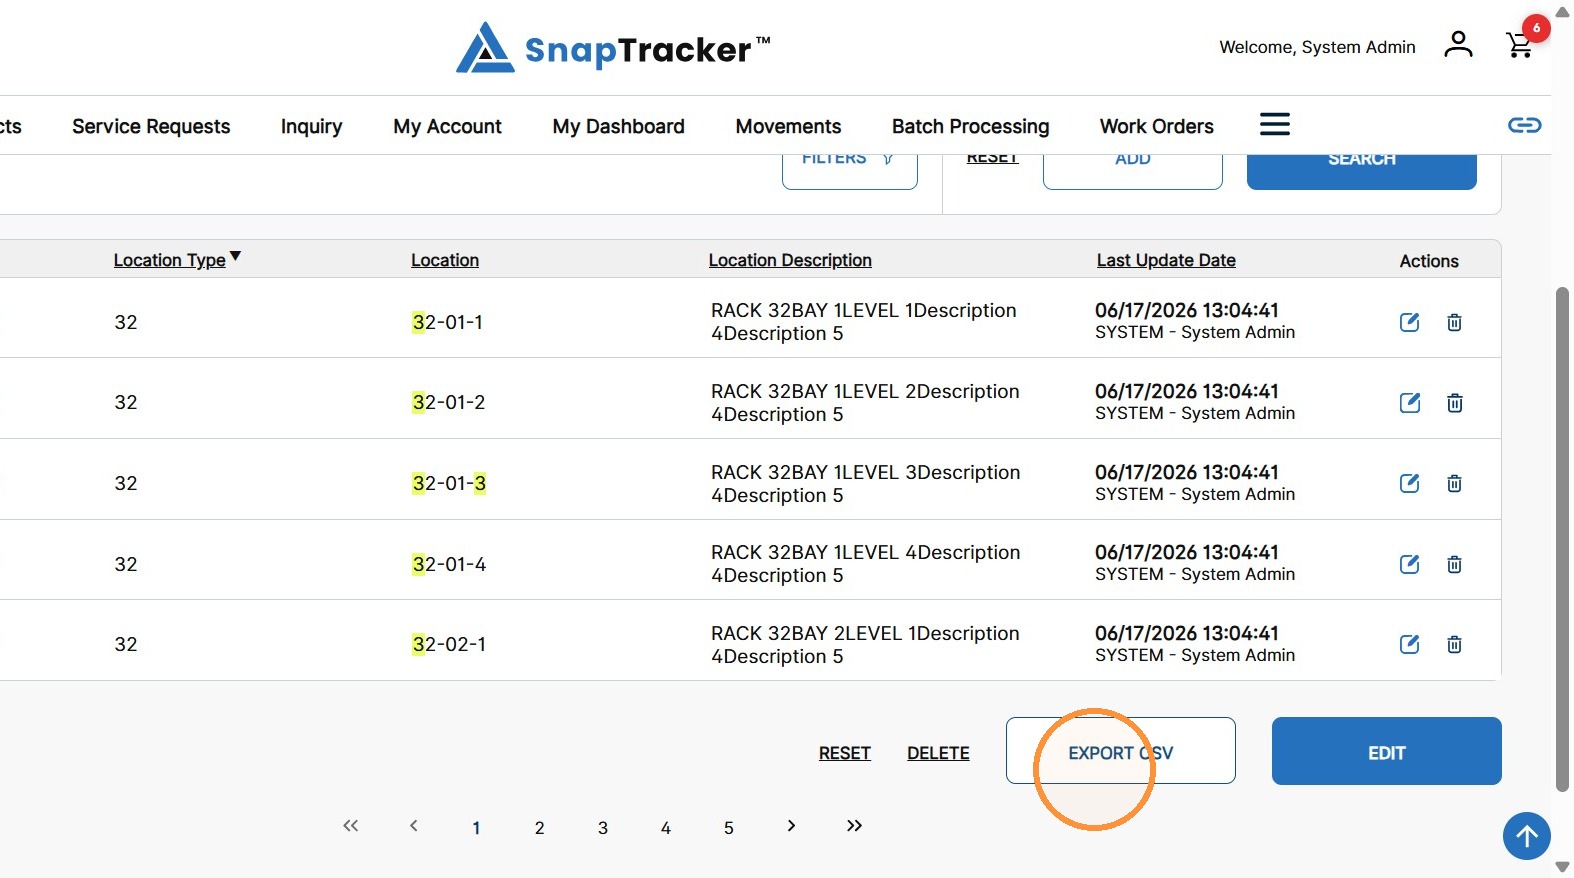Screen dimensions: 1574x878
Task: Sort by Last Update Date header
Action: pyautogui.click(x=1166, y=260)
